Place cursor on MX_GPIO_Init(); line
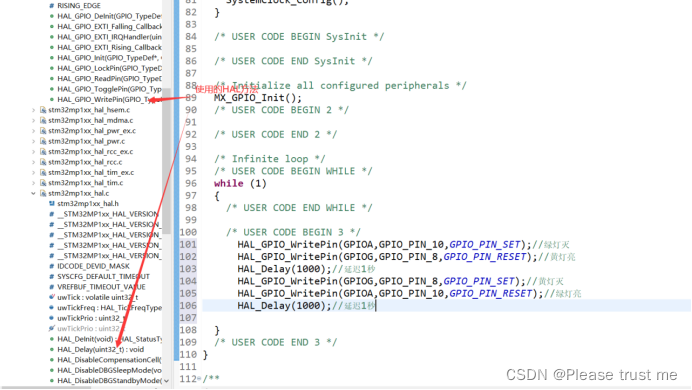This screenshot has height=390, width=692. pyautogui.click(x=258, y=98)
